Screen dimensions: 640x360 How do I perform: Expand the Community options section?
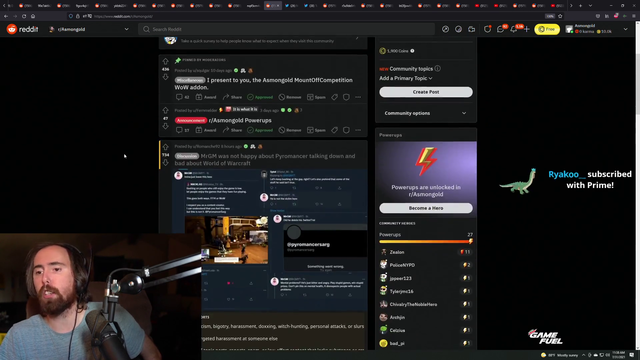click(x=426, y=113)
